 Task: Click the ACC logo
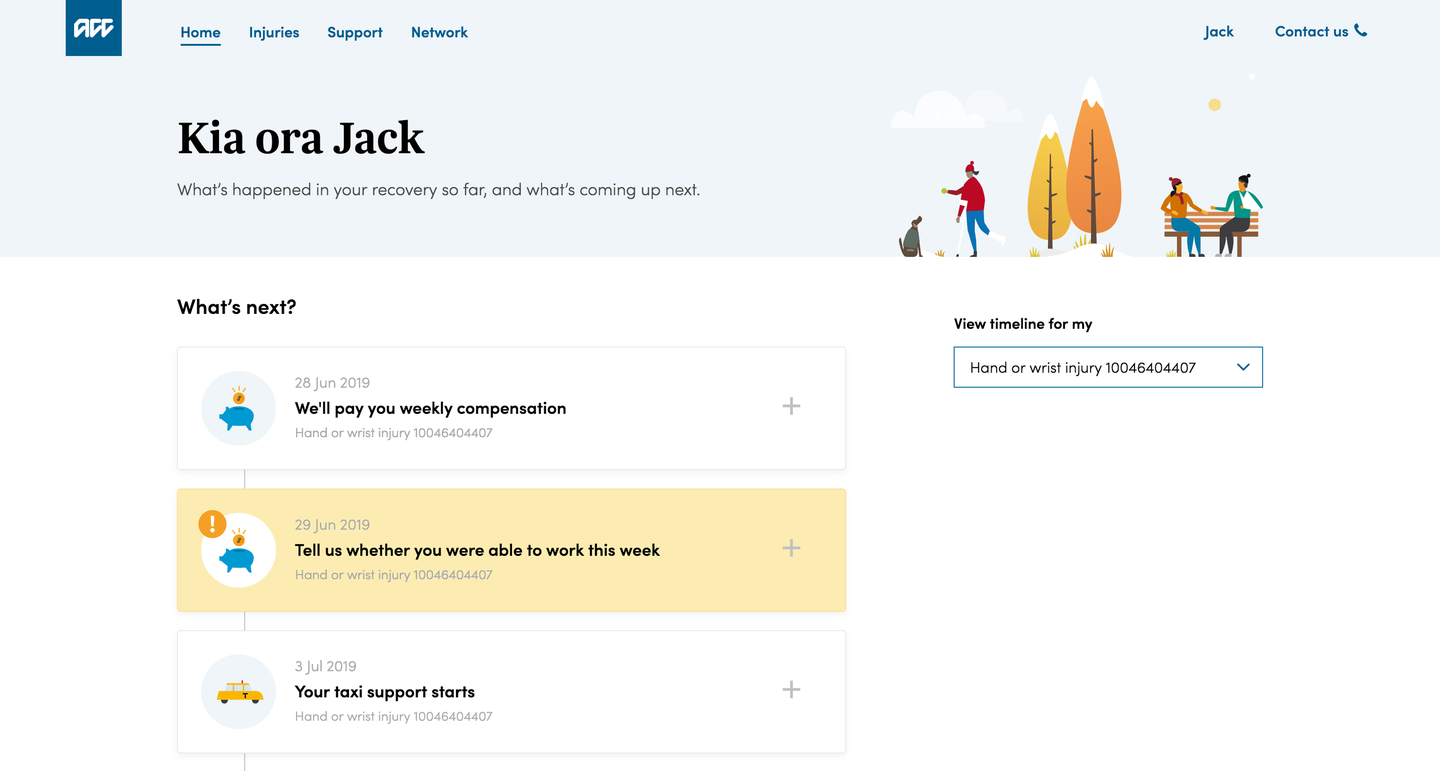click(x=93, y=28)
